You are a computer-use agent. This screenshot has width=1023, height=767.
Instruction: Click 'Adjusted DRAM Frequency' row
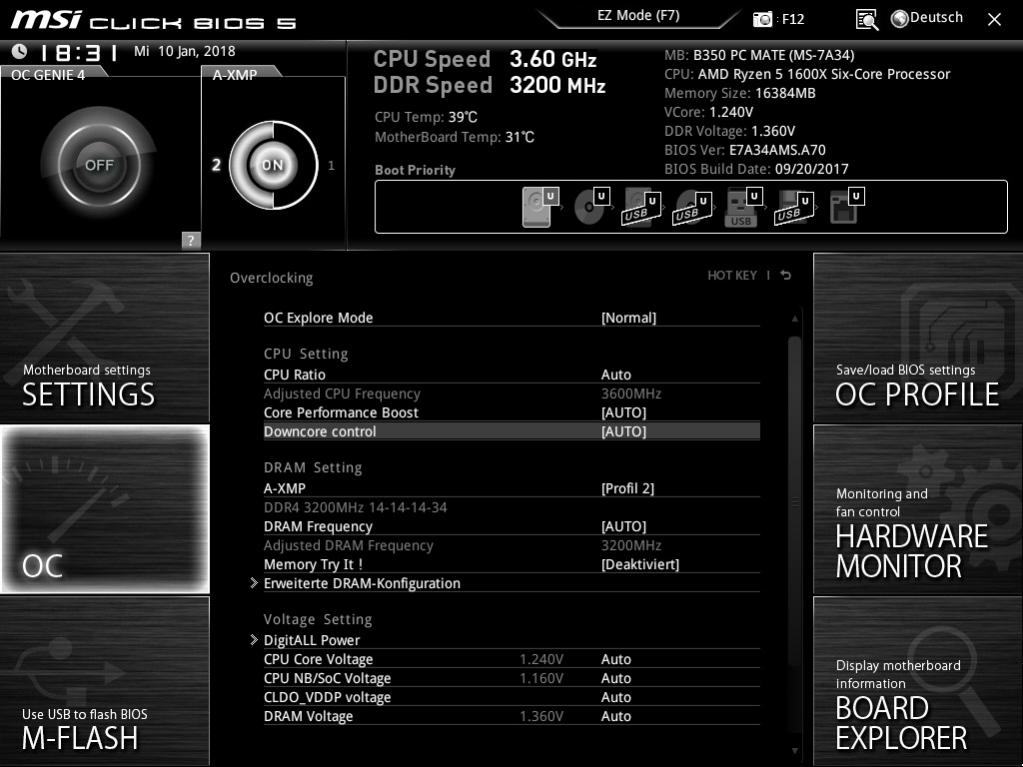512,545
